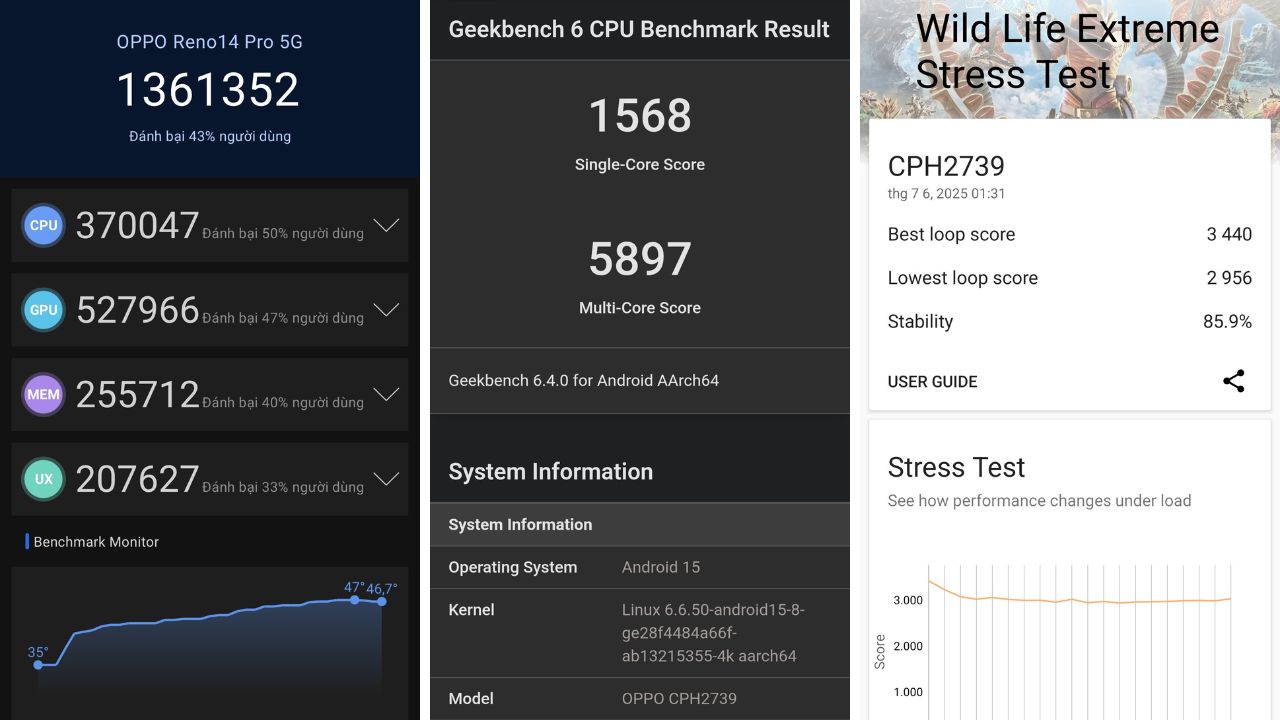Expand the UX score 207627 details
Screen dimensions: 1280x720
[386, 479]
